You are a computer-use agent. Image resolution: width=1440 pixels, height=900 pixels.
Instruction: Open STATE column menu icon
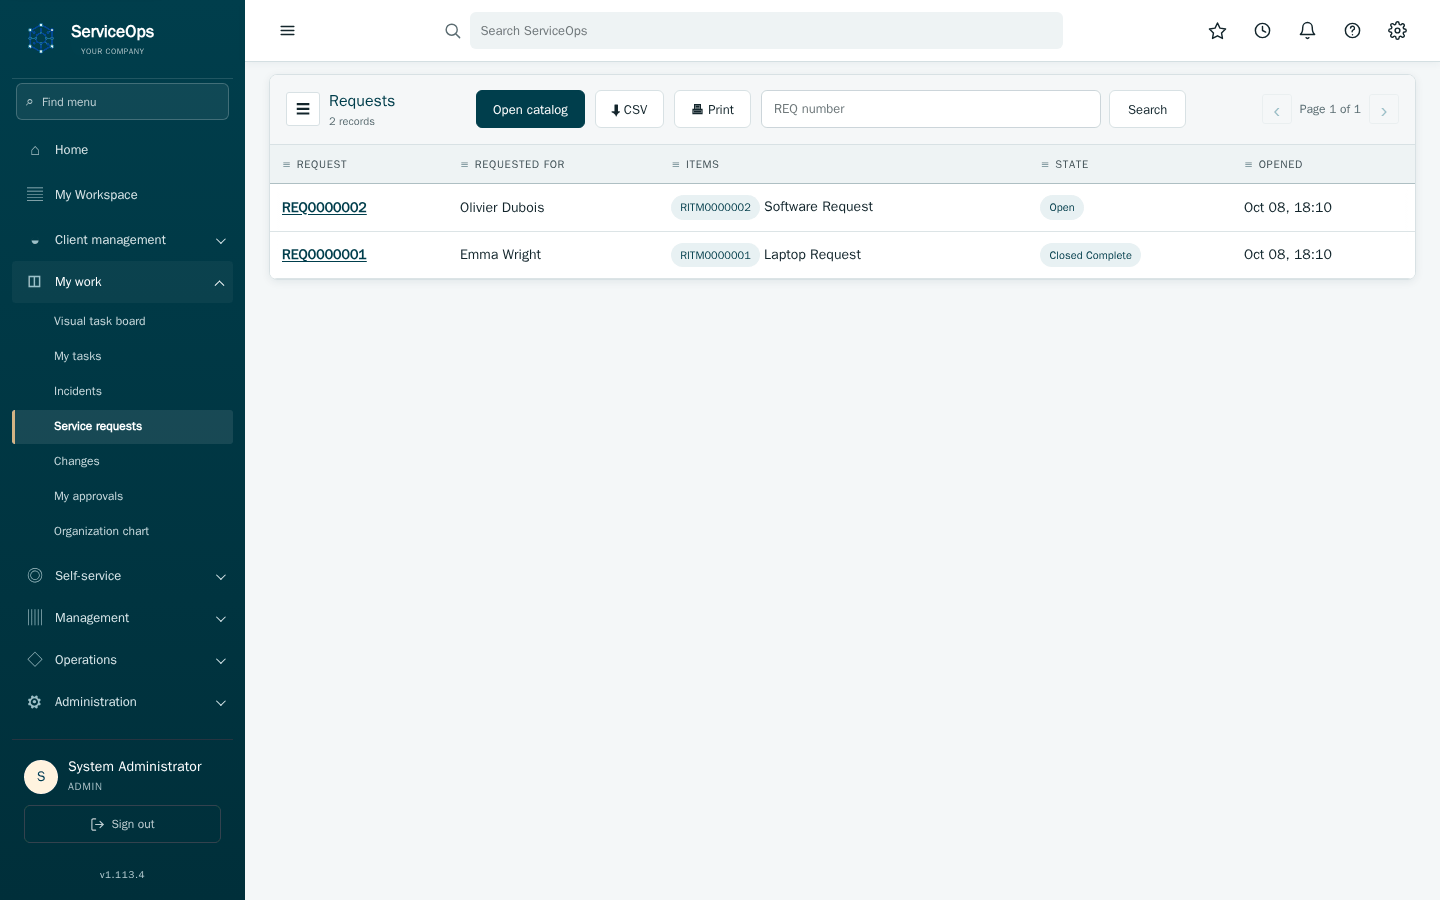tap(1045, 165)
